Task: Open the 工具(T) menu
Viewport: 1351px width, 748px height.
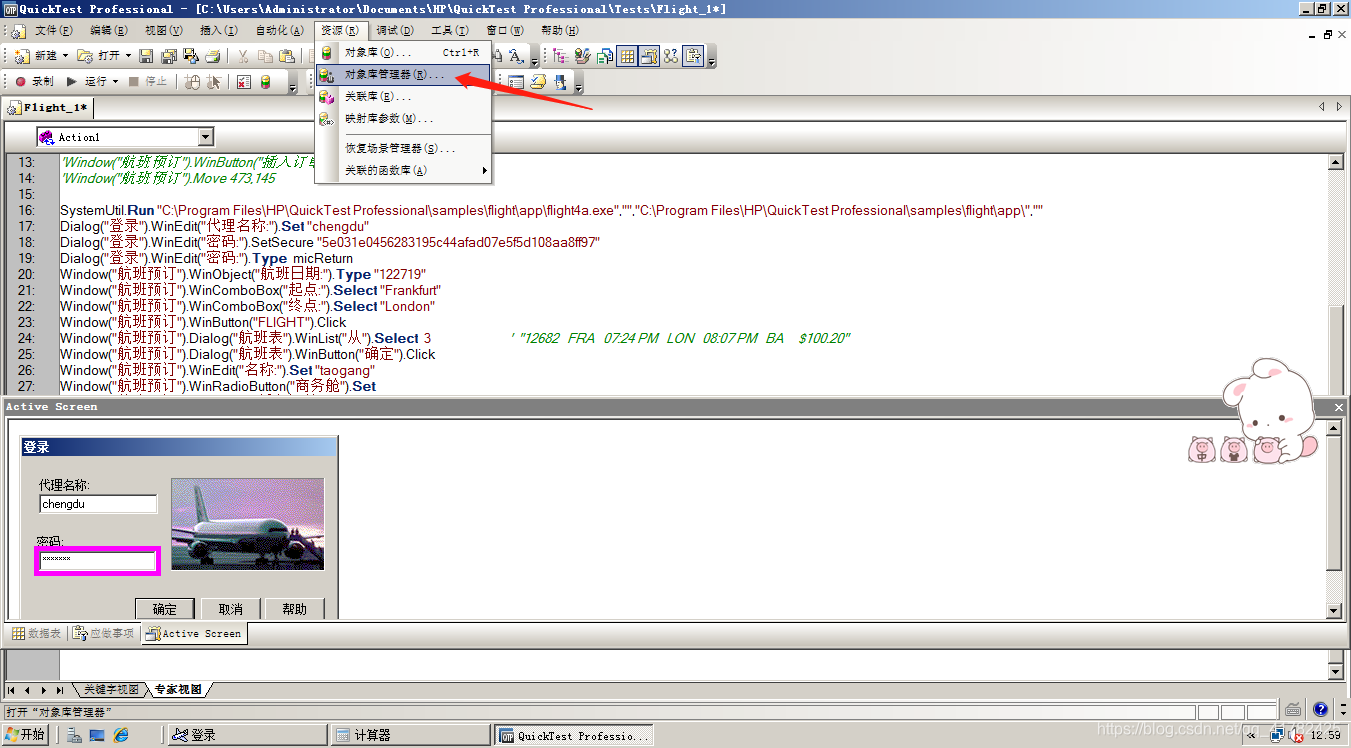Action: coord(449,31)
